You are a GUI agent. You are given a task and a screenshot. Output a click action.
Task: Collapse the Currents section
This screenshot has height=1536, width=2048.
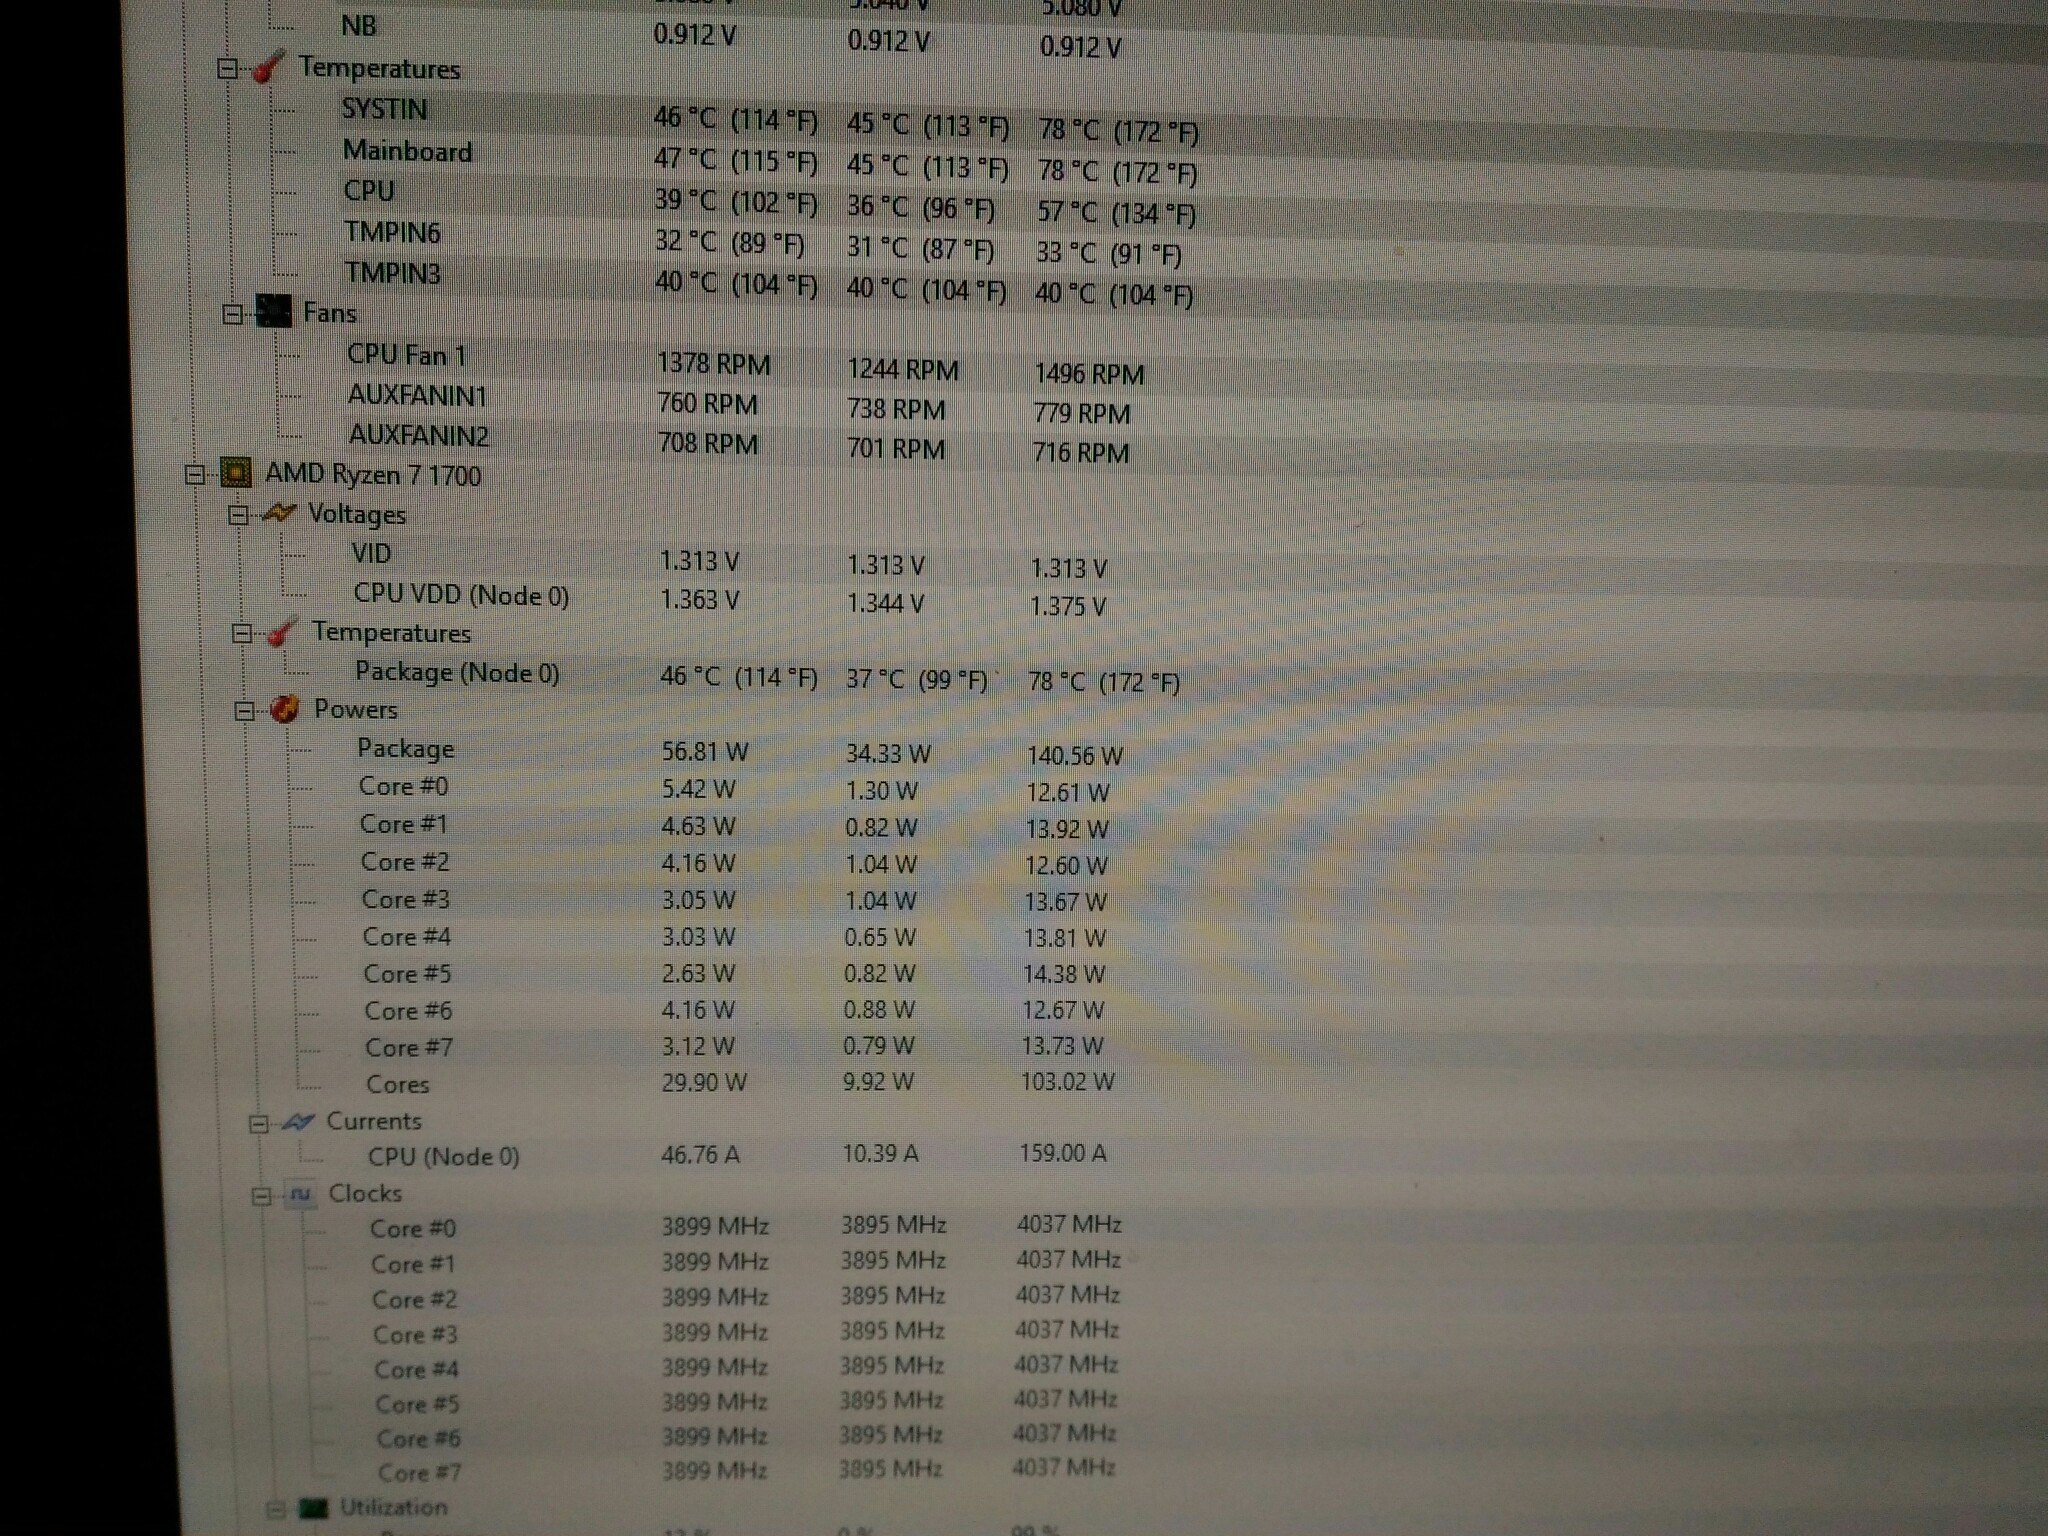pyautogui.click(x=259, y=1124)
